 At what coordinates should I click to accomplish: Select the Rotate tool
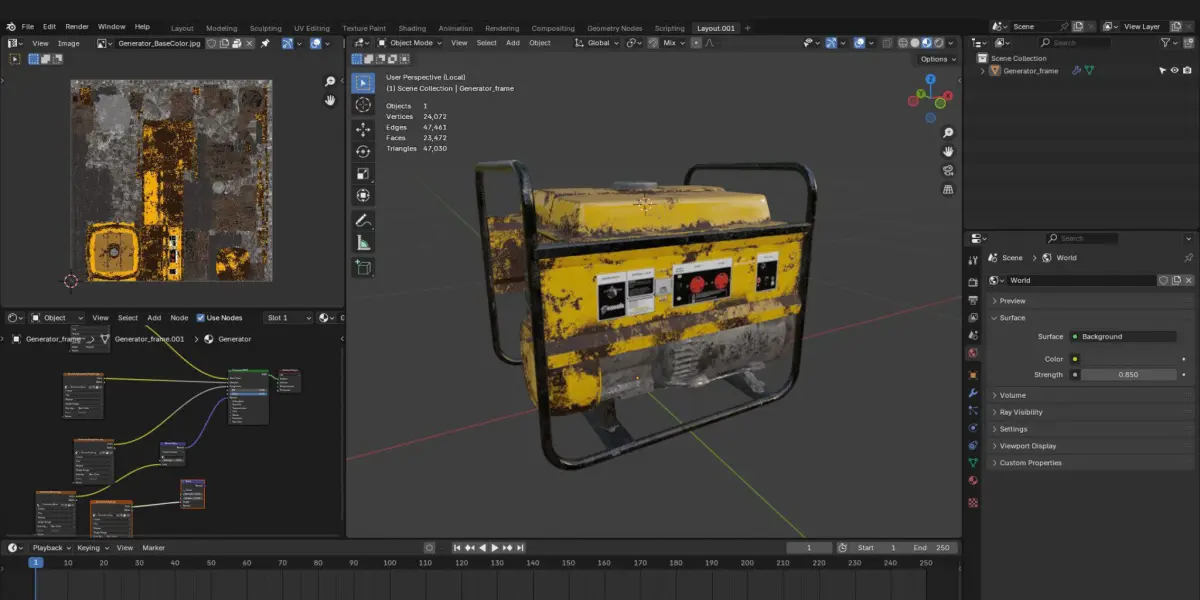363,151
